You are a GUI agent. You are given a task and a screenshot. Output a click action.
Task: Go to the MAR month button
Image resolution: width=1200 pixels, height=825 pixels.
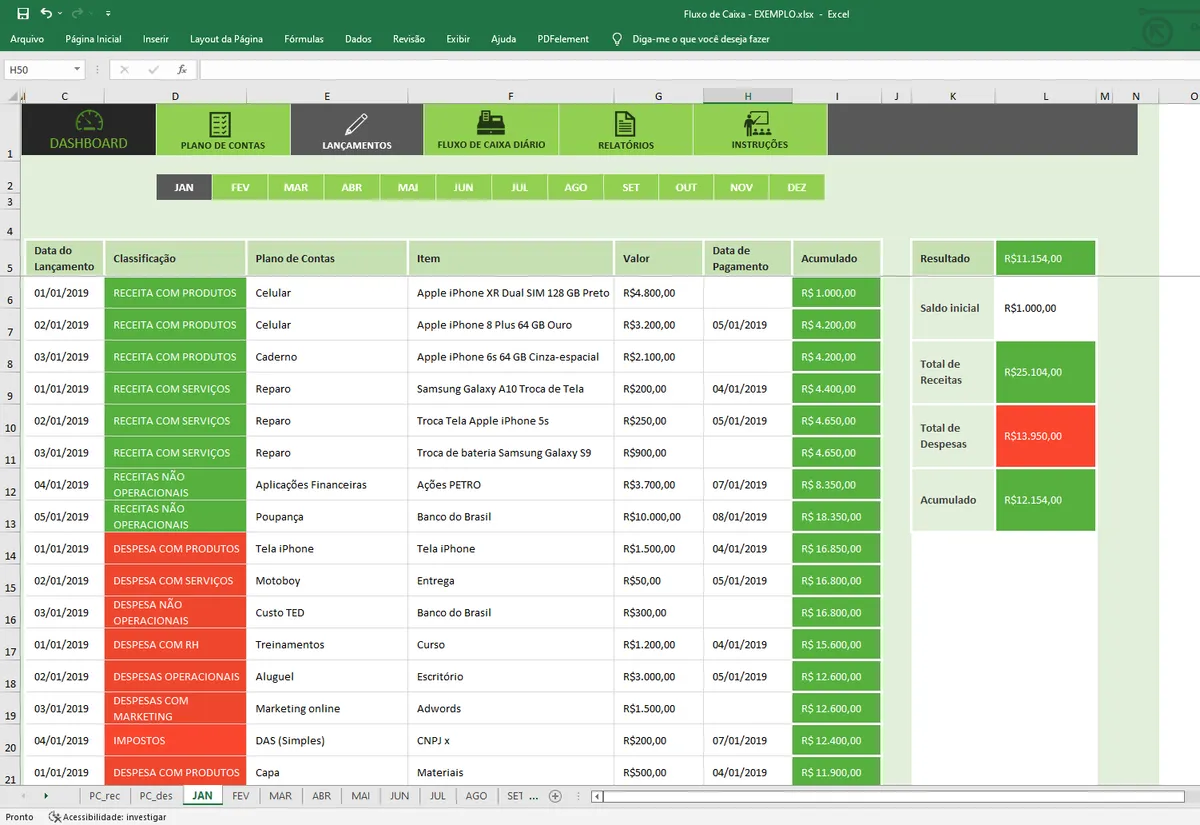296,187
